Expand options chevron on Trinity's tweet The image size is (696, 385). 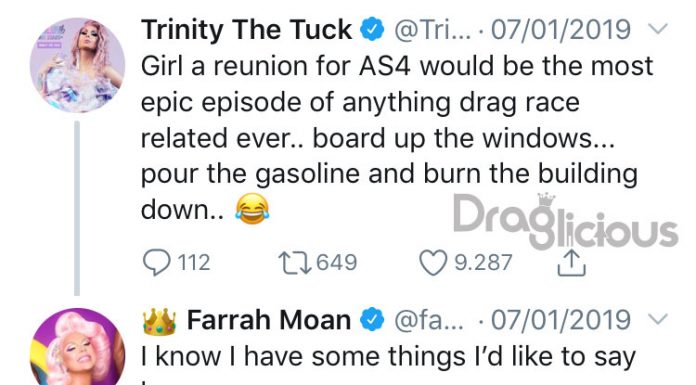[658, 29]
